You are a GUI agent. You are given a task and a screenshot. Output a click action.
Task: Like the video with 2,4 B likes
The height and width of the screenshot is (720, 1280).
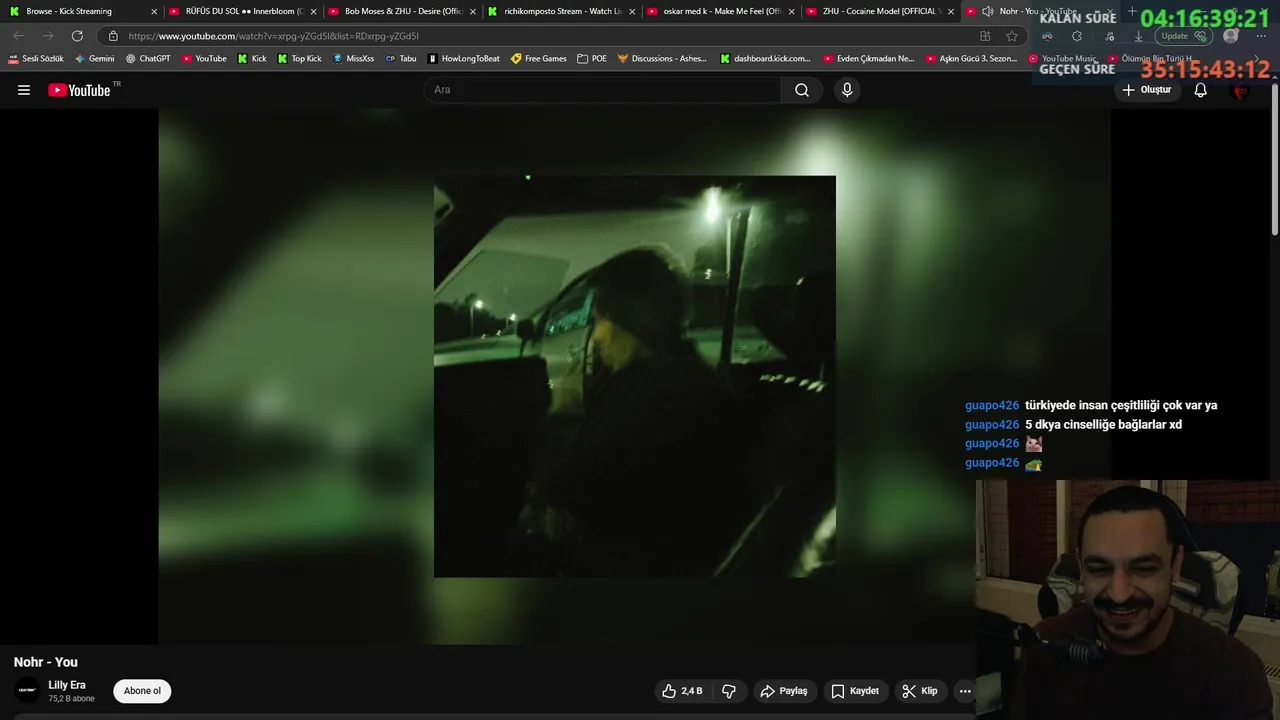point(682,691)
